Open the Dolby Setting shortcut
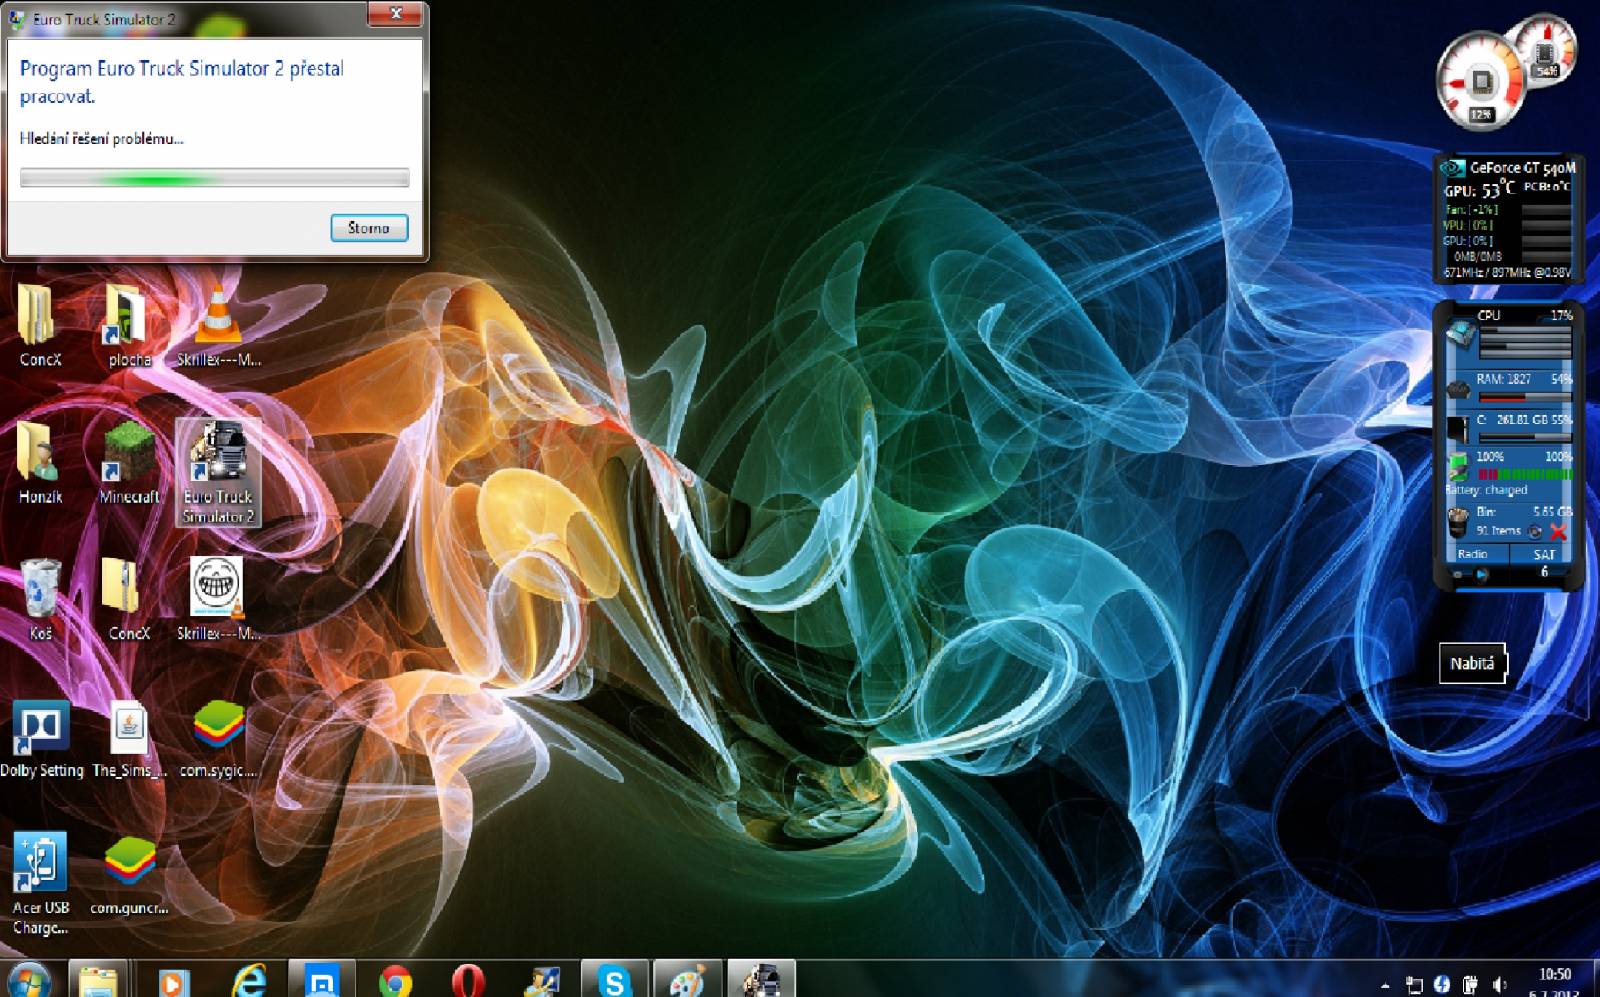 [41, 738]
